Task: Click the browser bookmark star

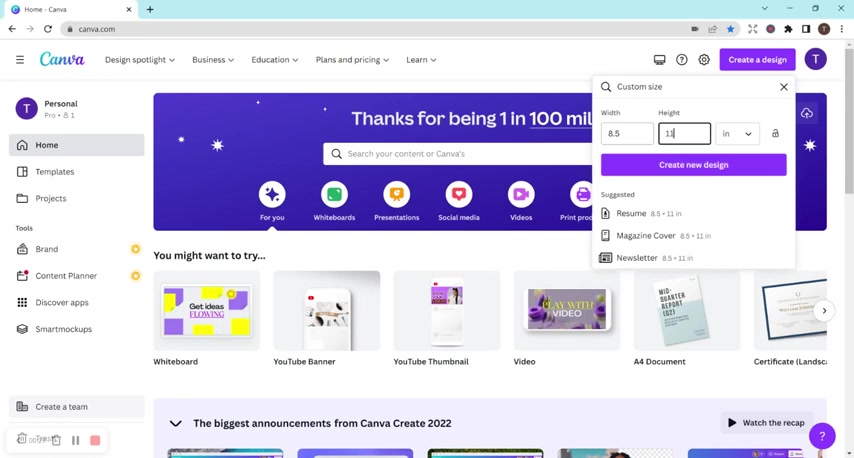Action: [730, 29]
